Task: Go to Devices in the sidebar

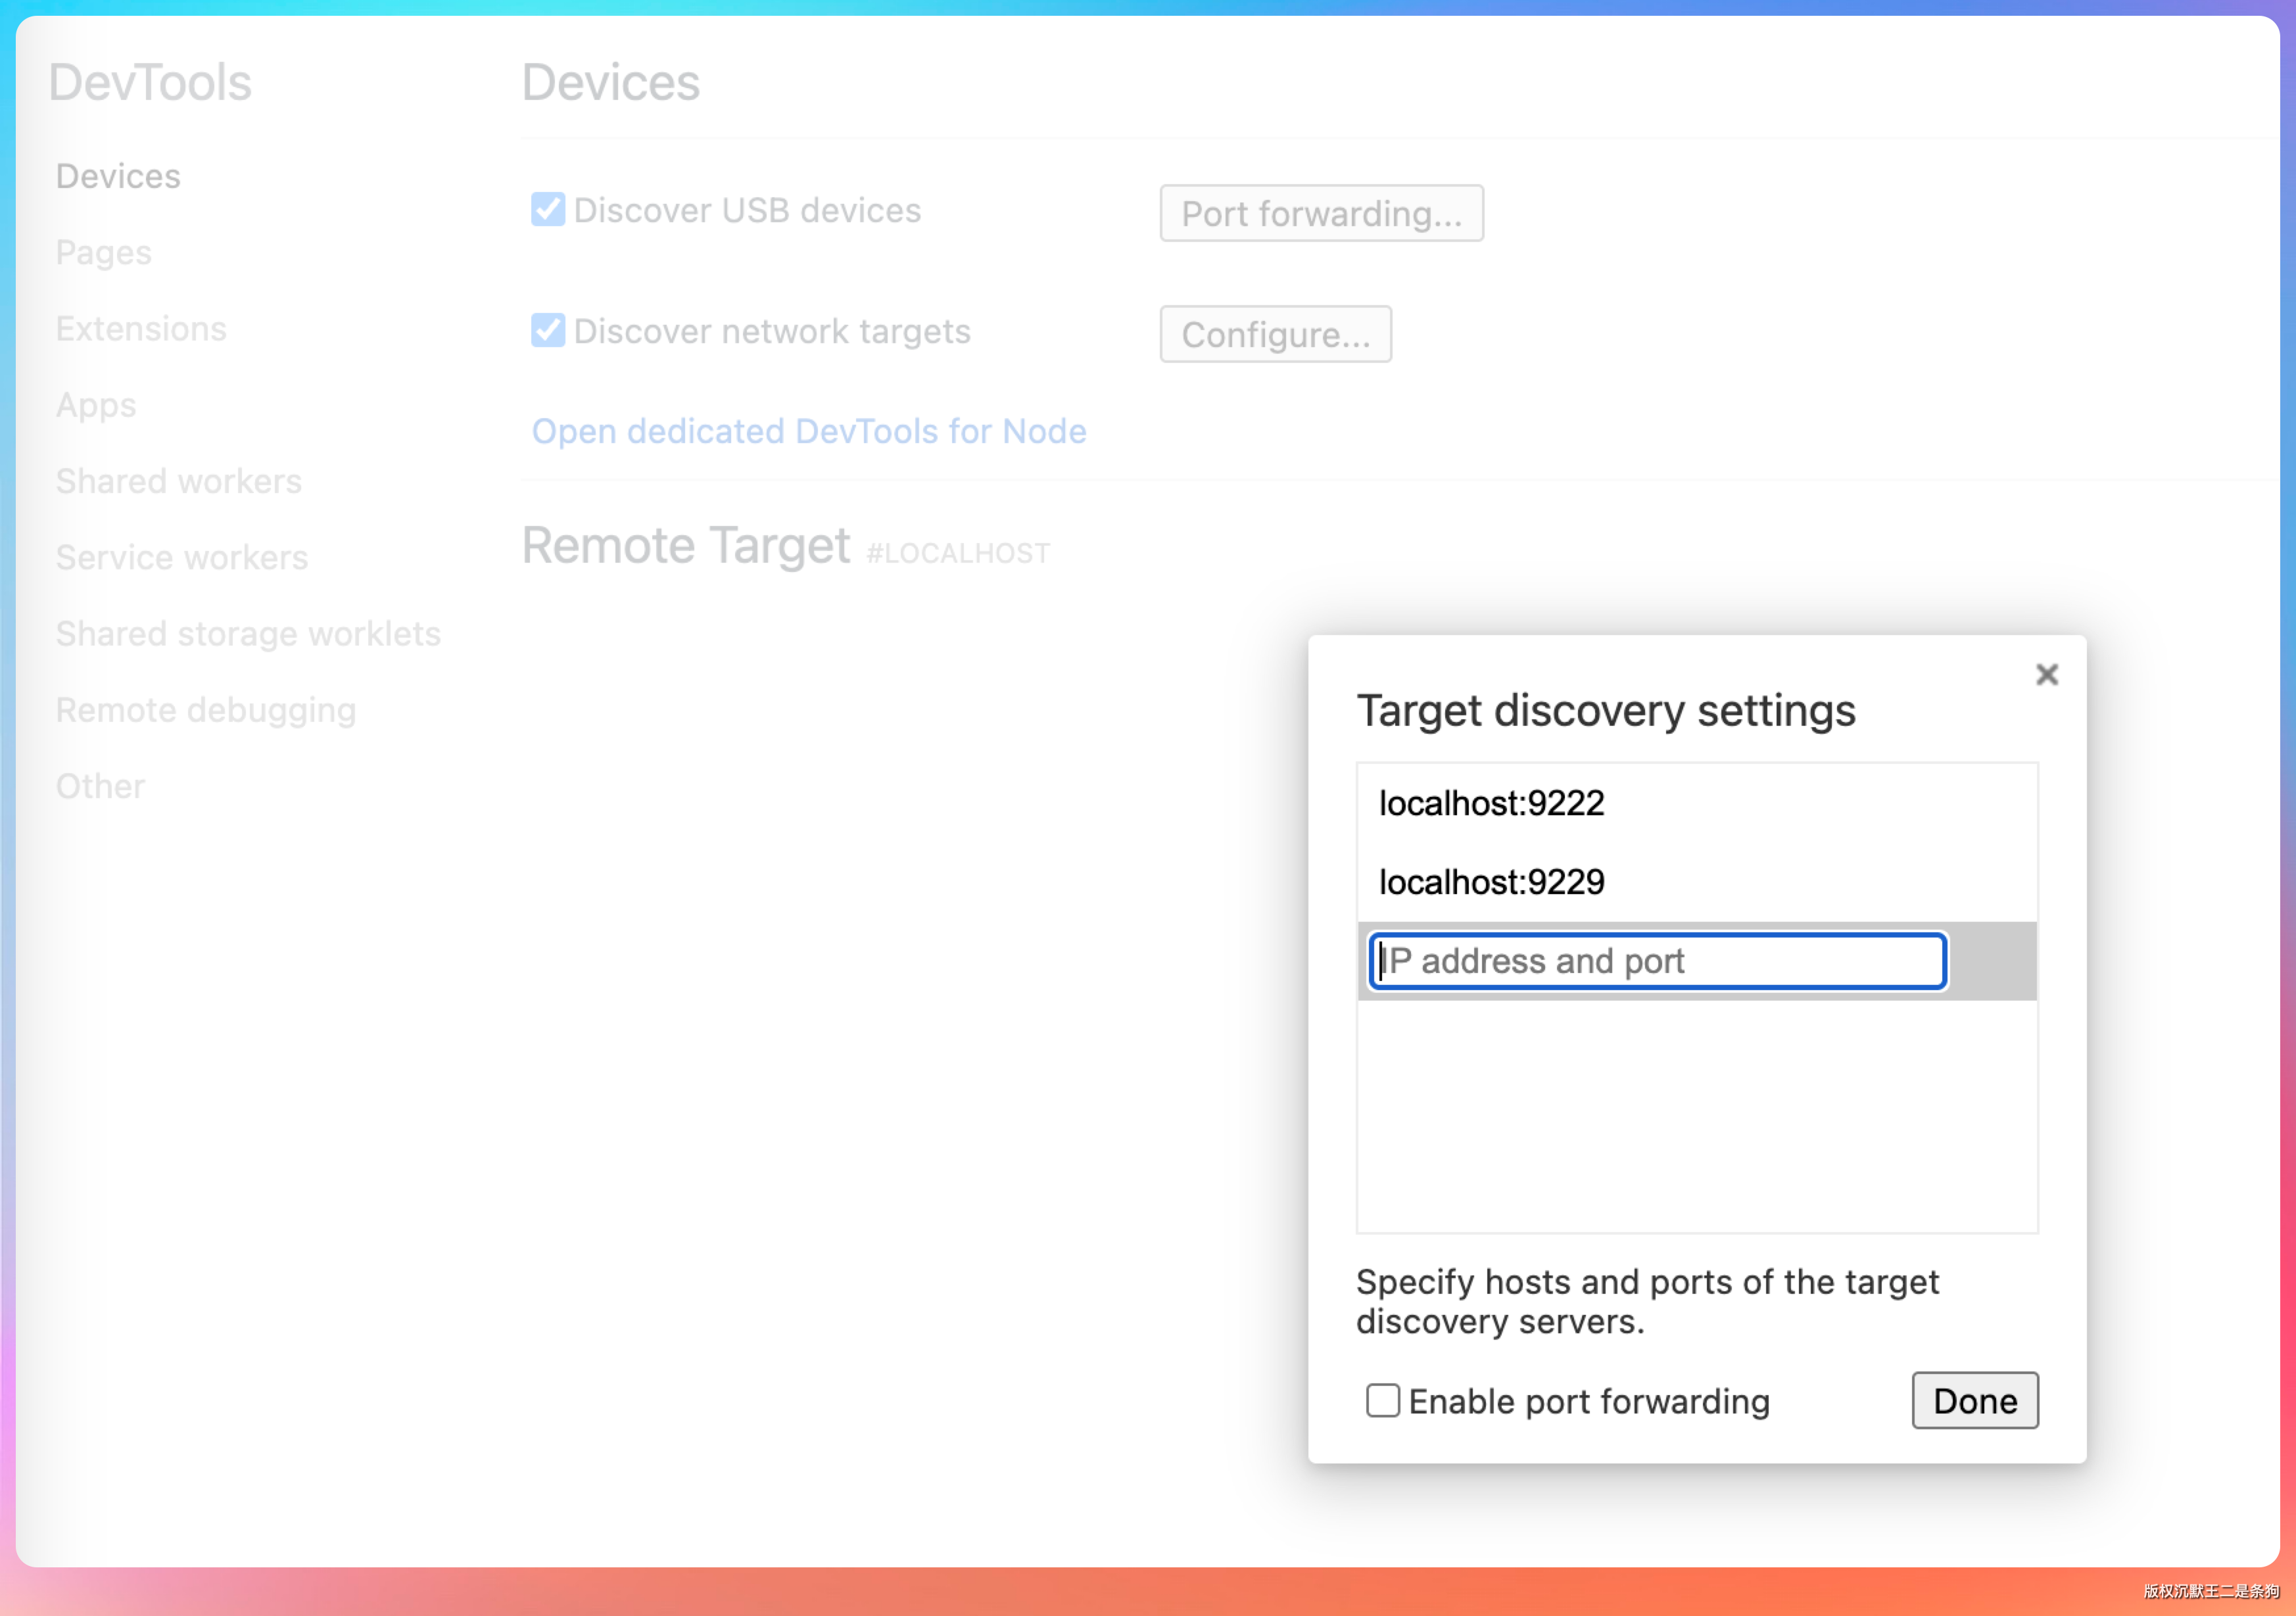Action: click(x=118, y=176)
